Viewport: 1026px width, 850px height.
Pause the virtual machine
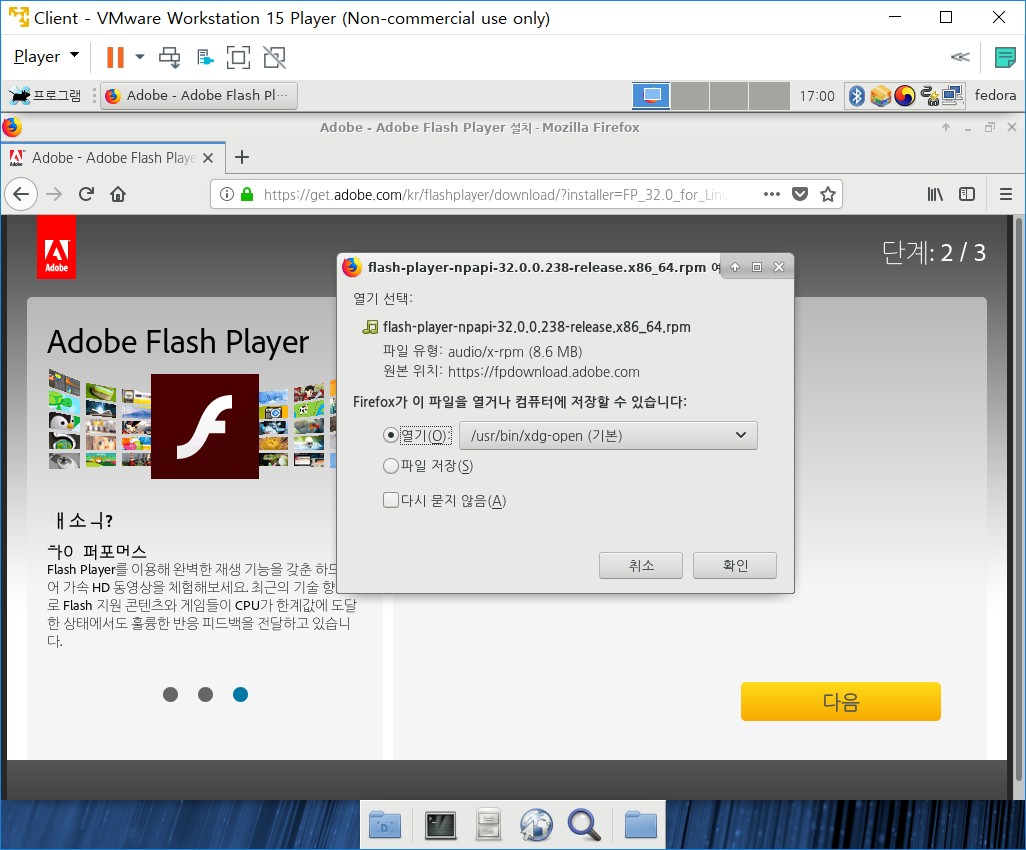(115, 58)
